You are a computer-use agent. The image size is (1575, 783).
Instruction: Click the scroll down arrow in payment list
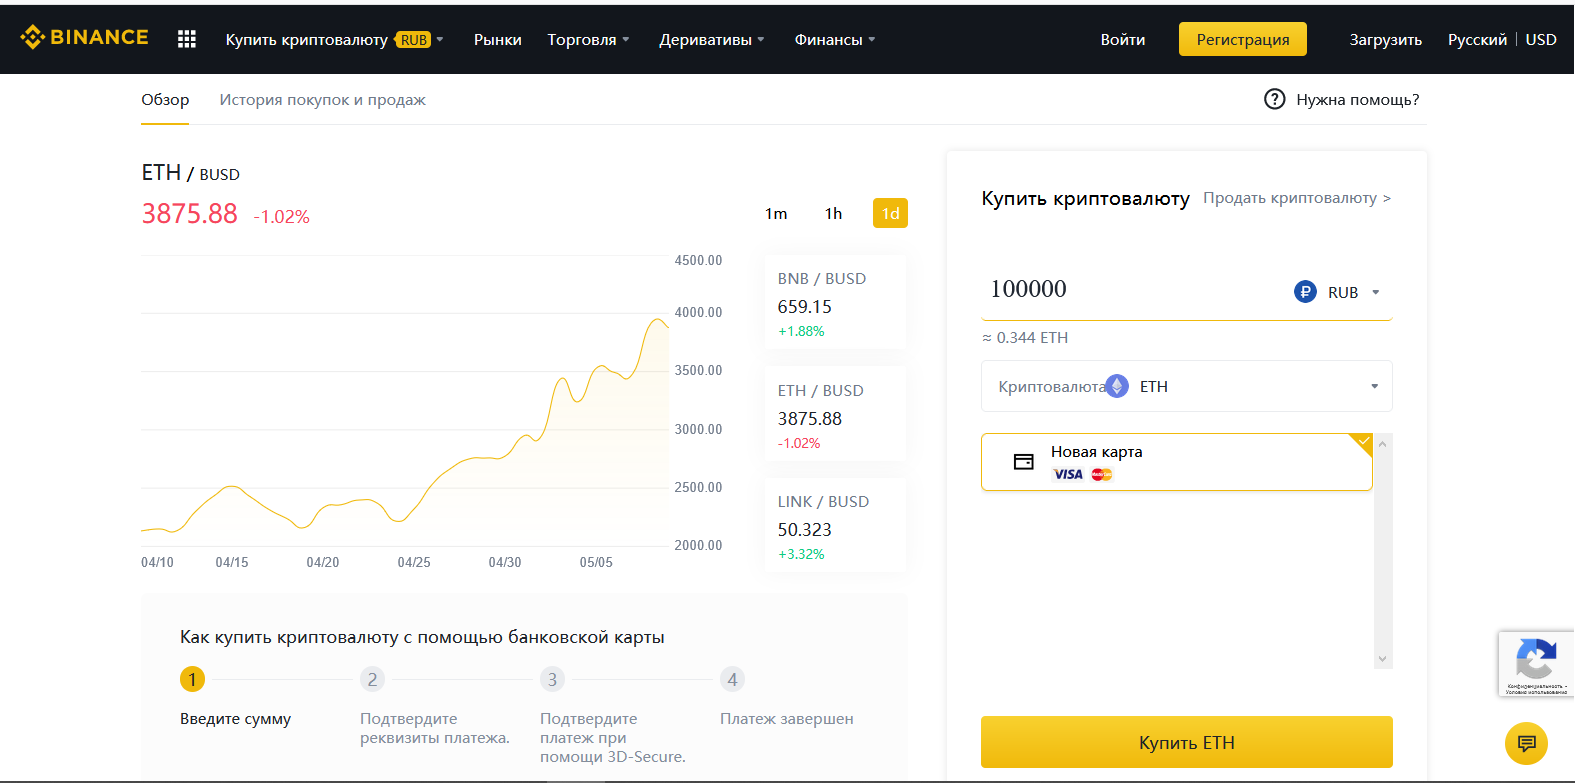[x=1383, y=659]
